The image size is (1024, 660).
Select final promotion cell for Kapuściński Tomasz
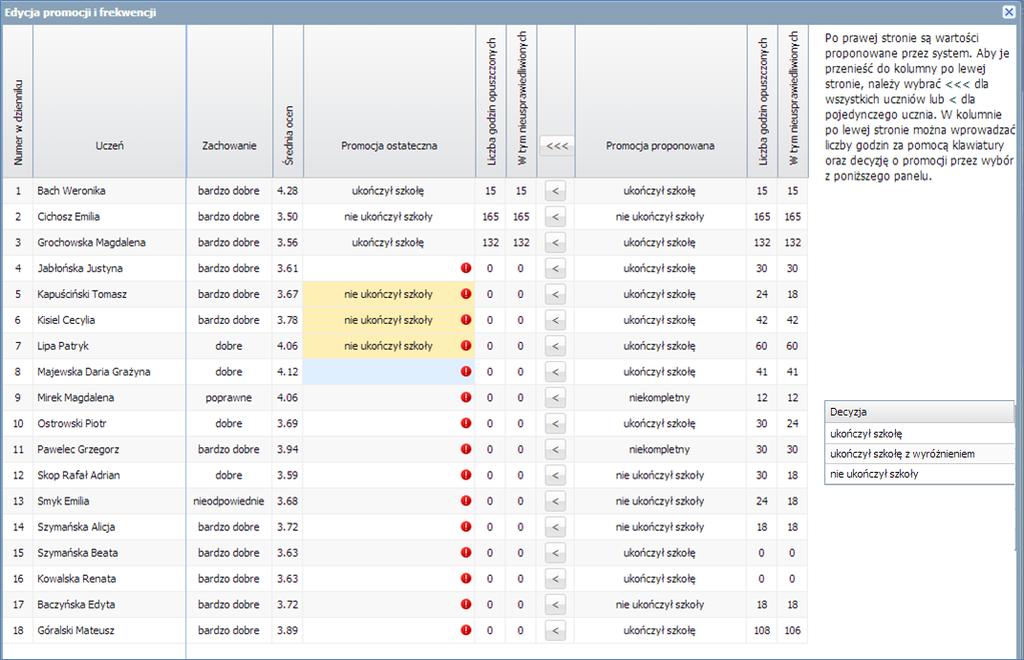pyautogui.click(x=389, y=294)
